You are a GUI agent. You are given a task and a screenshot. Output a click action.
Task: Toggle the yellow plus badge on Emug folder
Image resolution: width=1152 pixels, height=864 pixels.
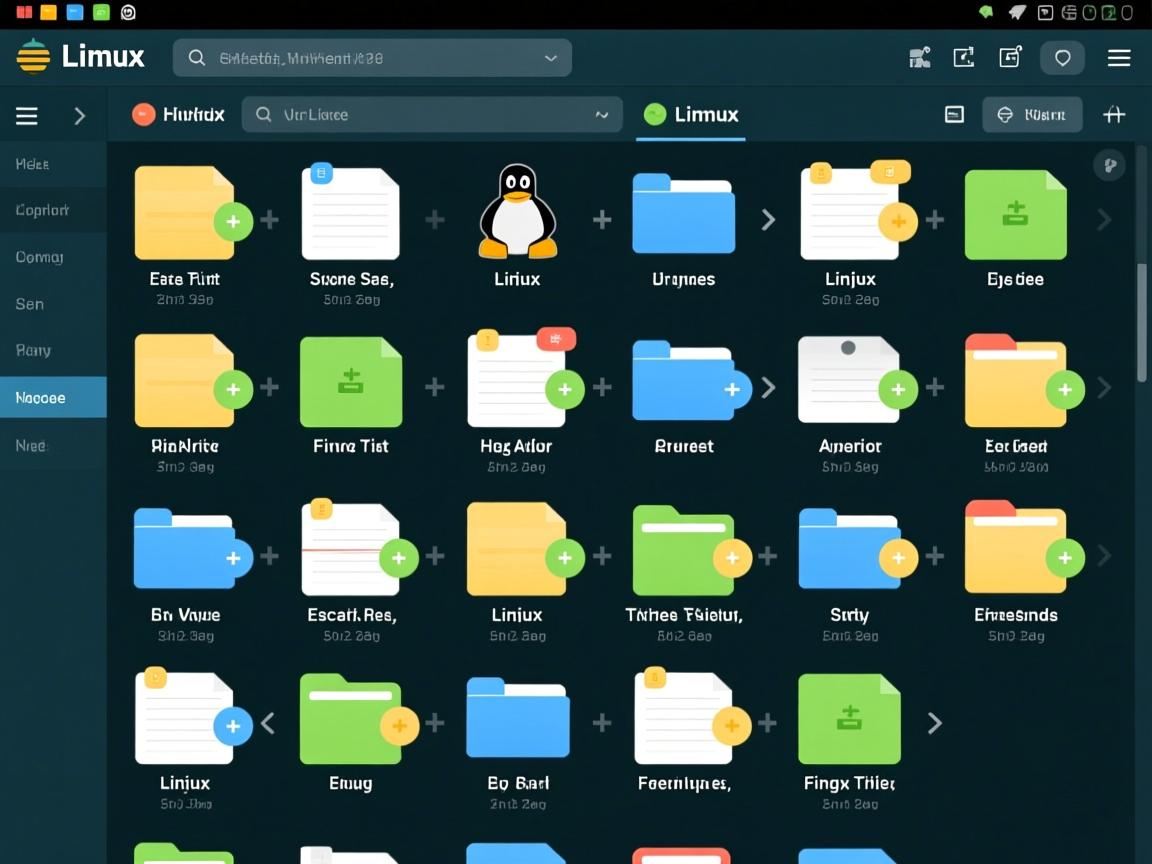(399, 726)
